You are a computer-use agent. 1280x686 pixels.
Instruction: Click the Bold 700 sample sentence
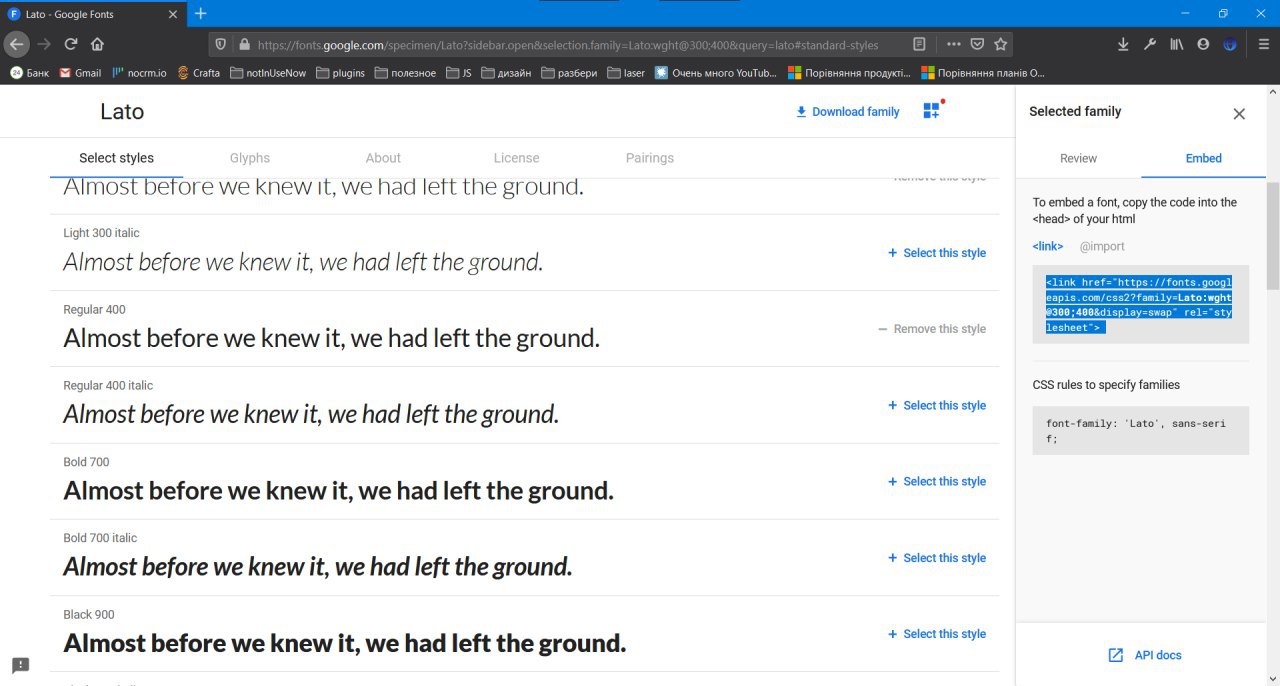click(x=338, y=490)
